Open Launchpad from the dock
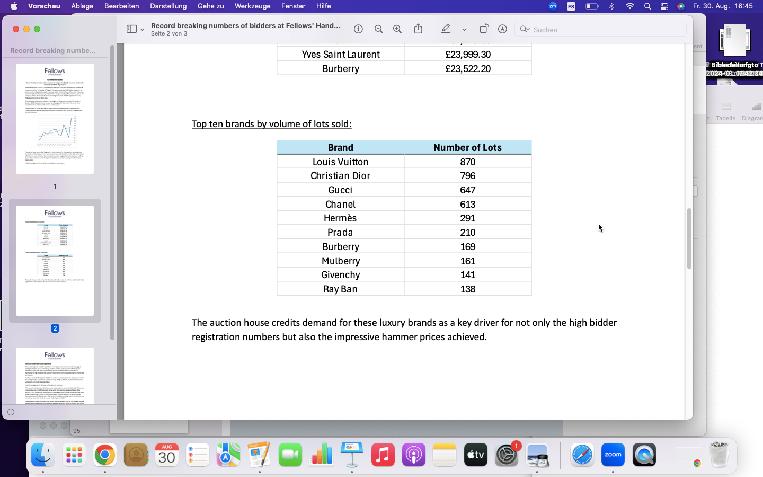The image size is (763, 477). click(x=74, y=455)
